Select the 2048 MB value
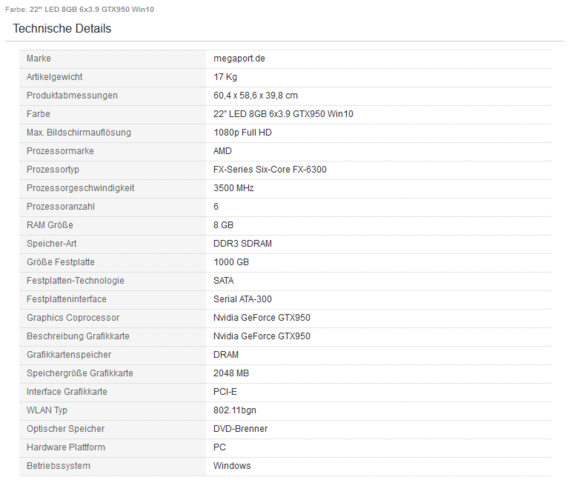Screen dimensions: 581x480 (231, 374)
